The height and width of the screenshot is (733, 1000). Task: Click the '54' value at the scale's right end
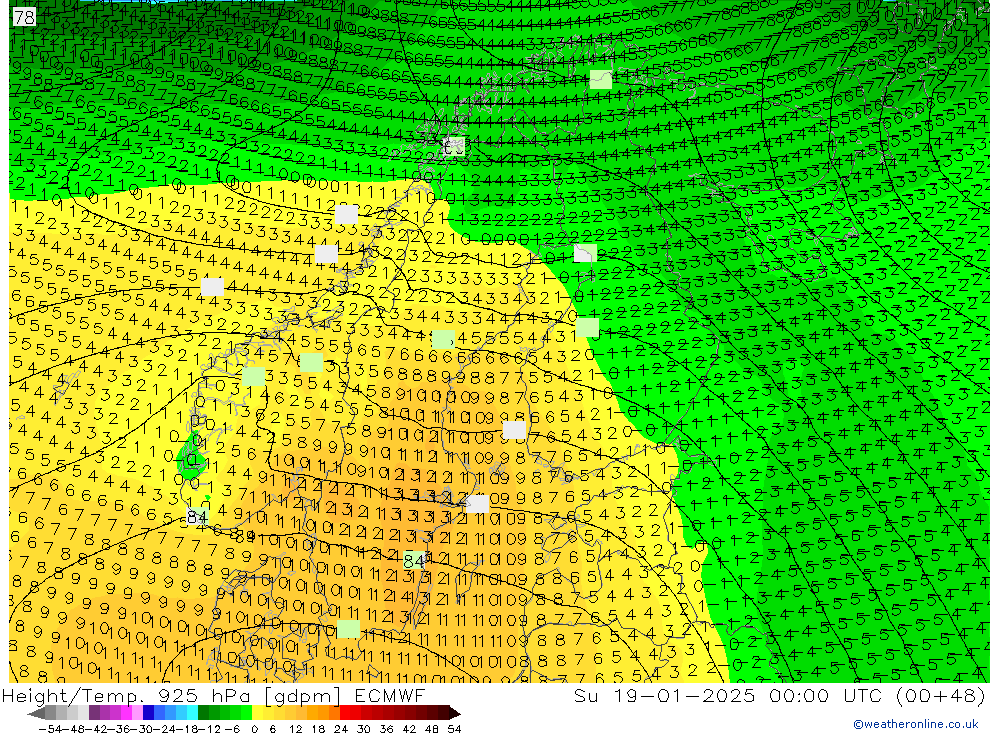coord(454,728)
